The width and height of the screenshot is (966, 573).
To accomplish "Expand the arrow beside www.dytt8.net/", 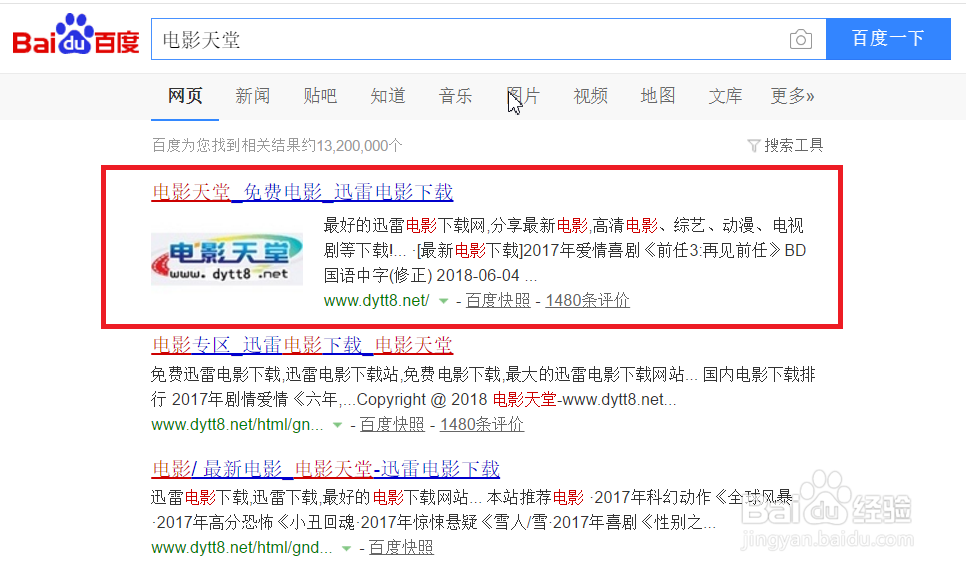I will tap(443, 301).
